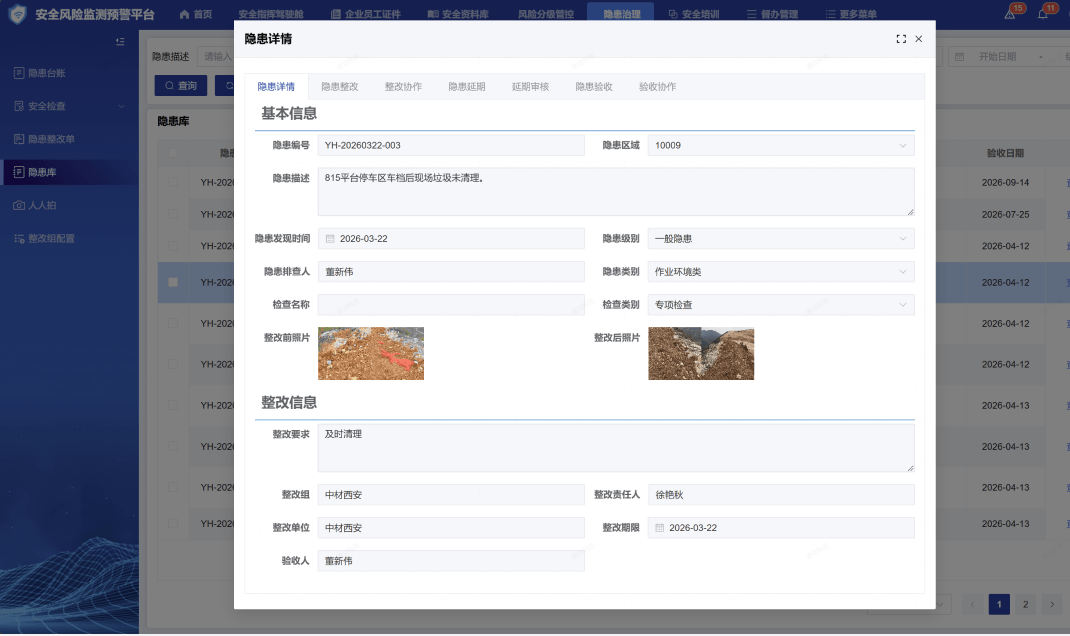Viewport: 1070px width, 636px height.
Task: Collapse the sidebar with the fold icon
Action: [x=120, y=42]
